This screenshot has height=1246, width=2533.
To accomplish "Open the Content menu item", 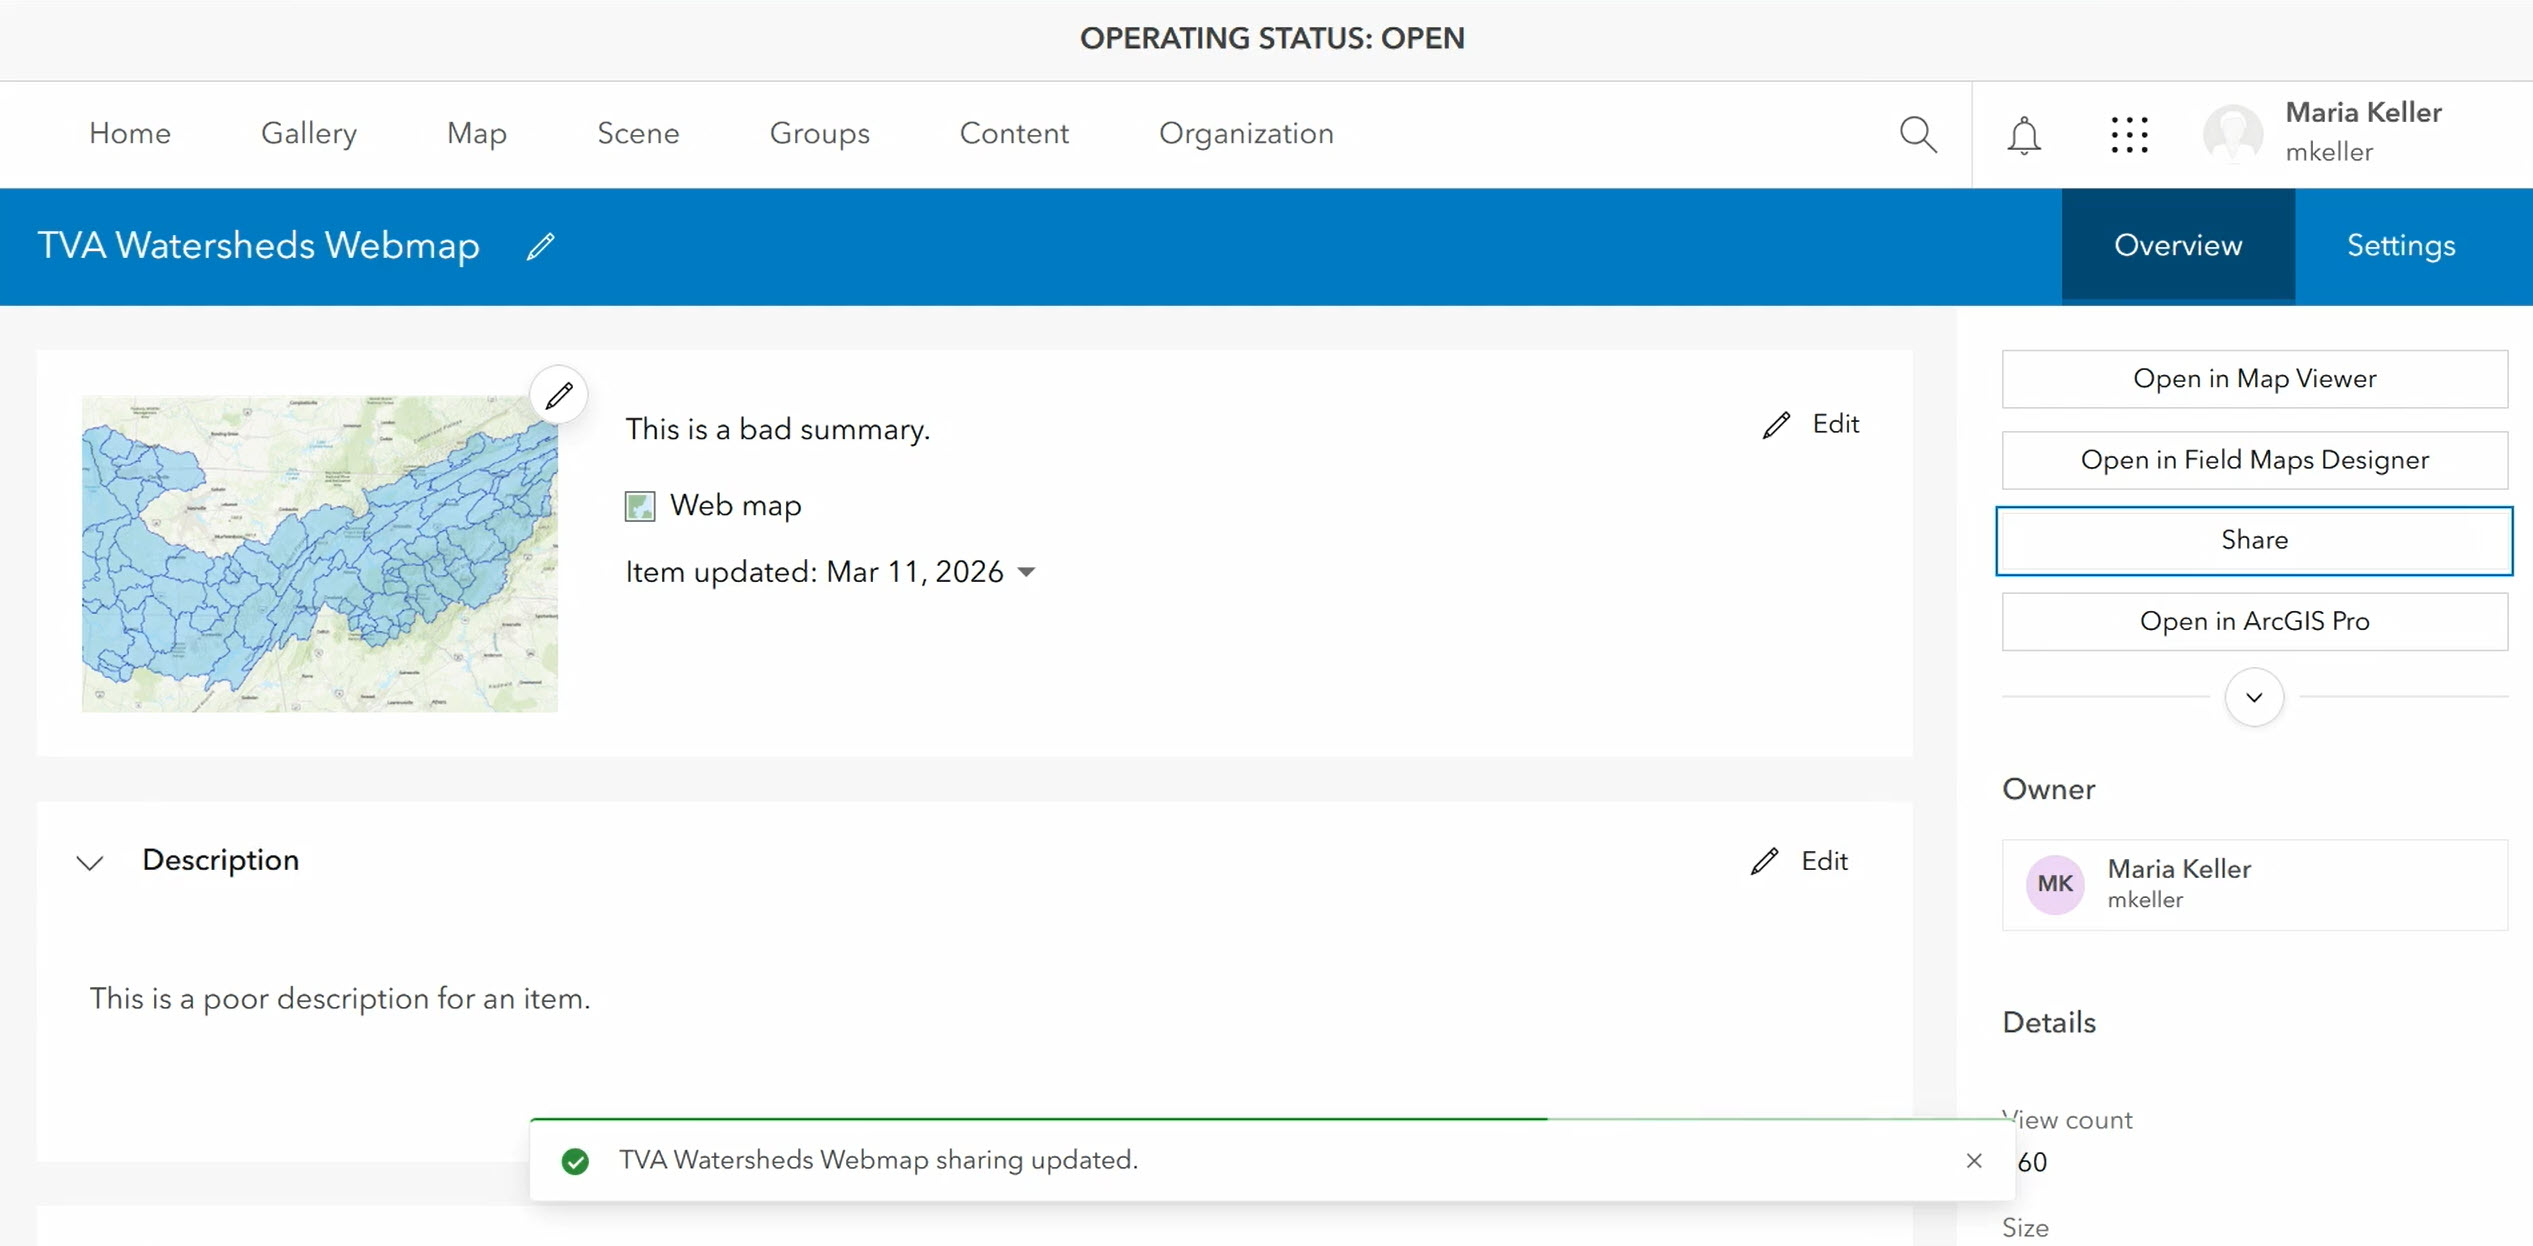I will coord(1013,134).
